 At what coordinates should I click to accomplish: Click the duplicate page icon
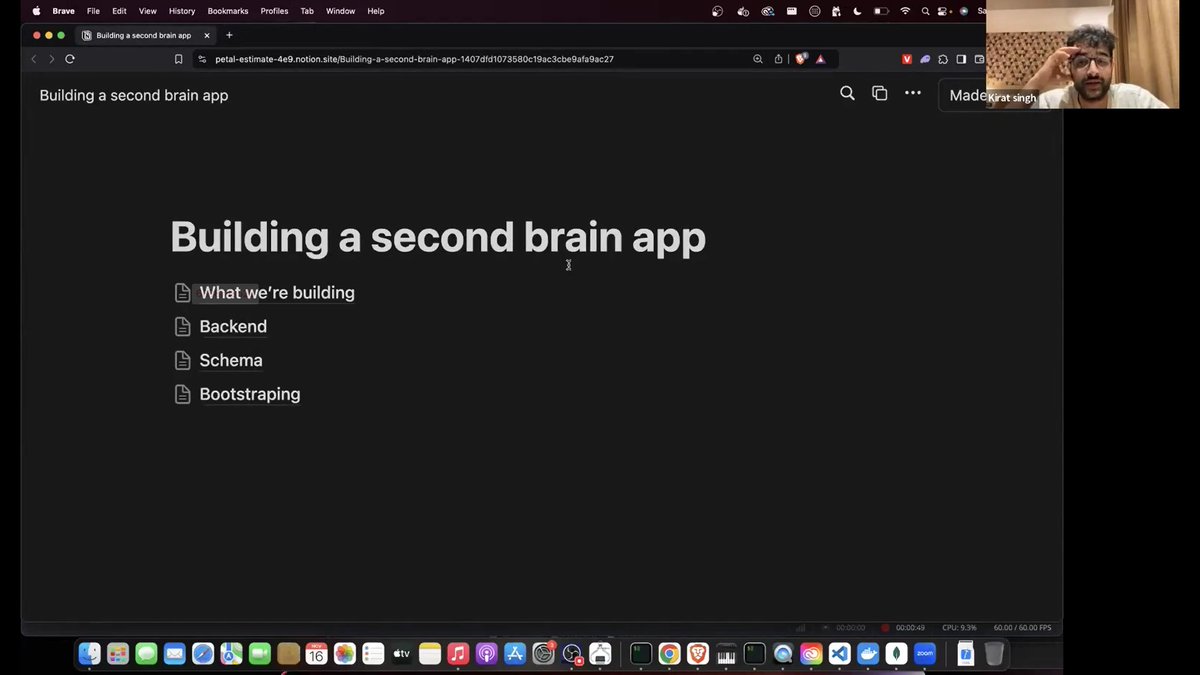click(880, 93)
